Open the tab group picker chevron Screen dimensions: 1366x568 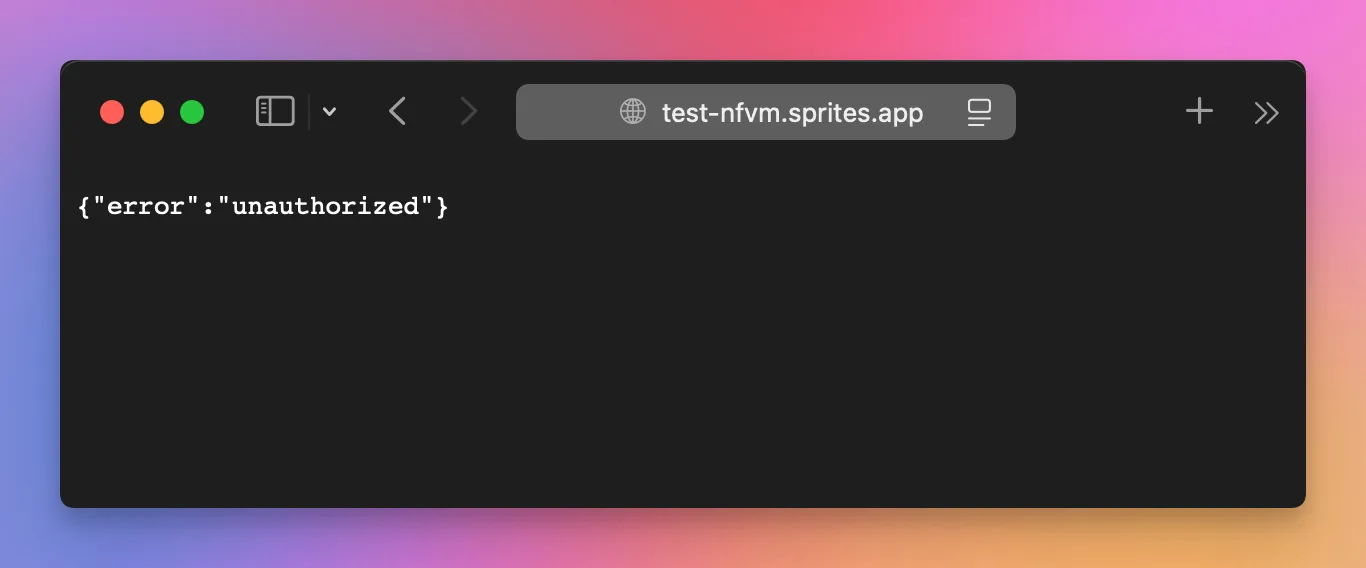tap(329, 112)
